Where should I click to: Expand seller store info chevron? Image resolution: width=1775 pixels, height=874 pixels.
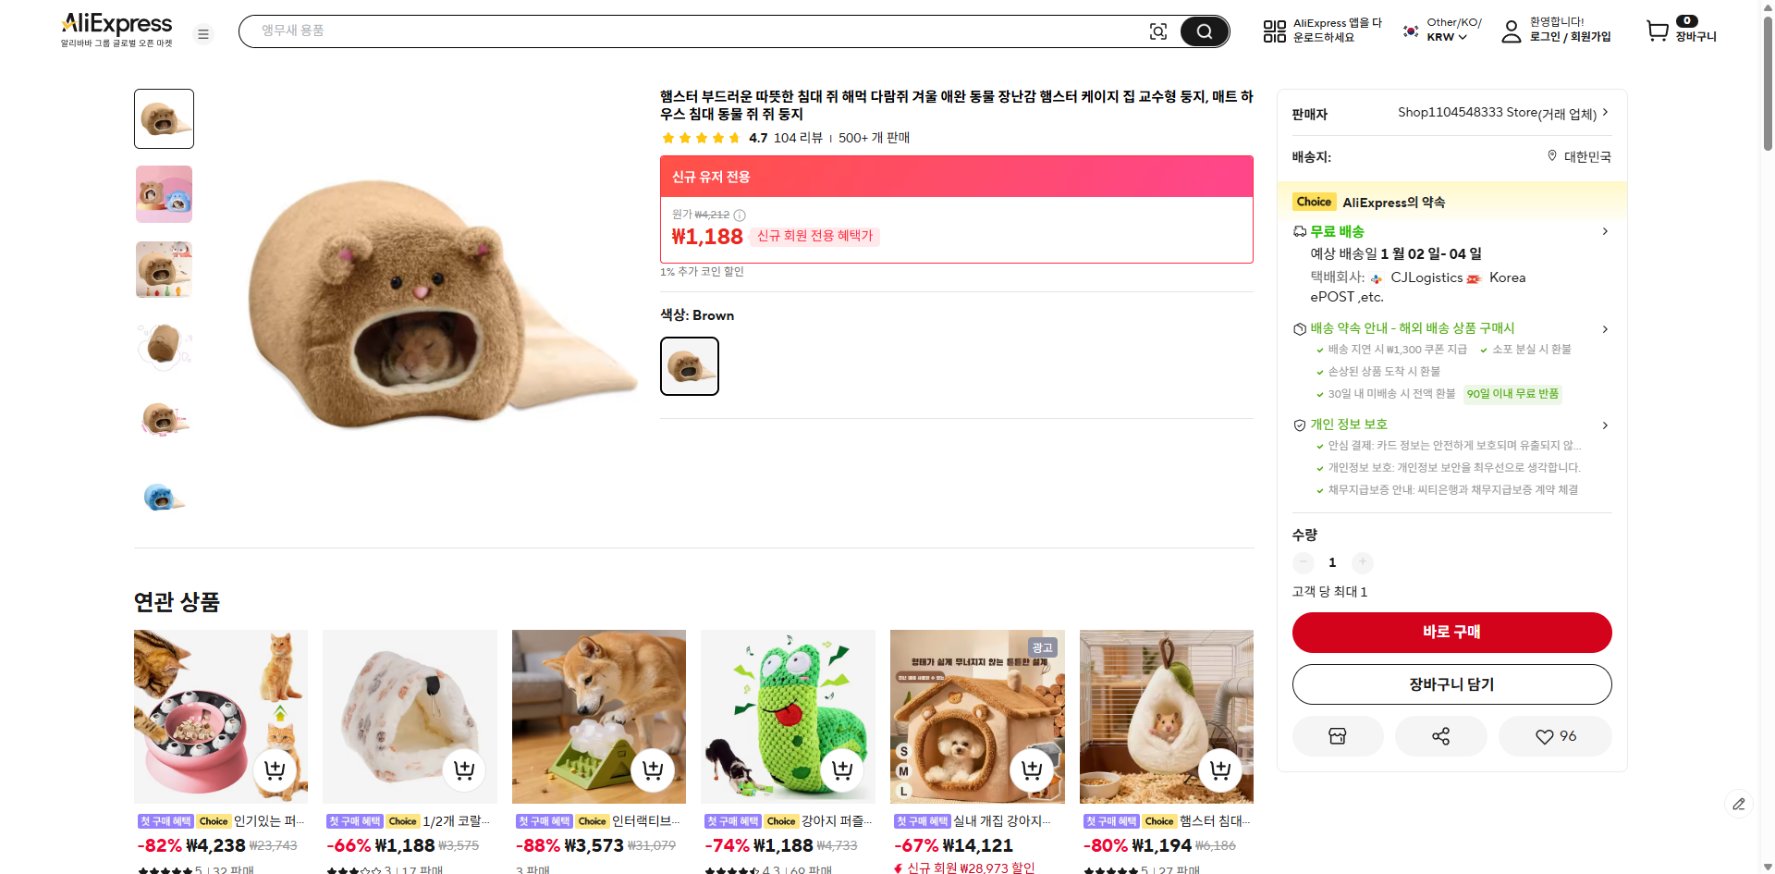[1605, 113]
